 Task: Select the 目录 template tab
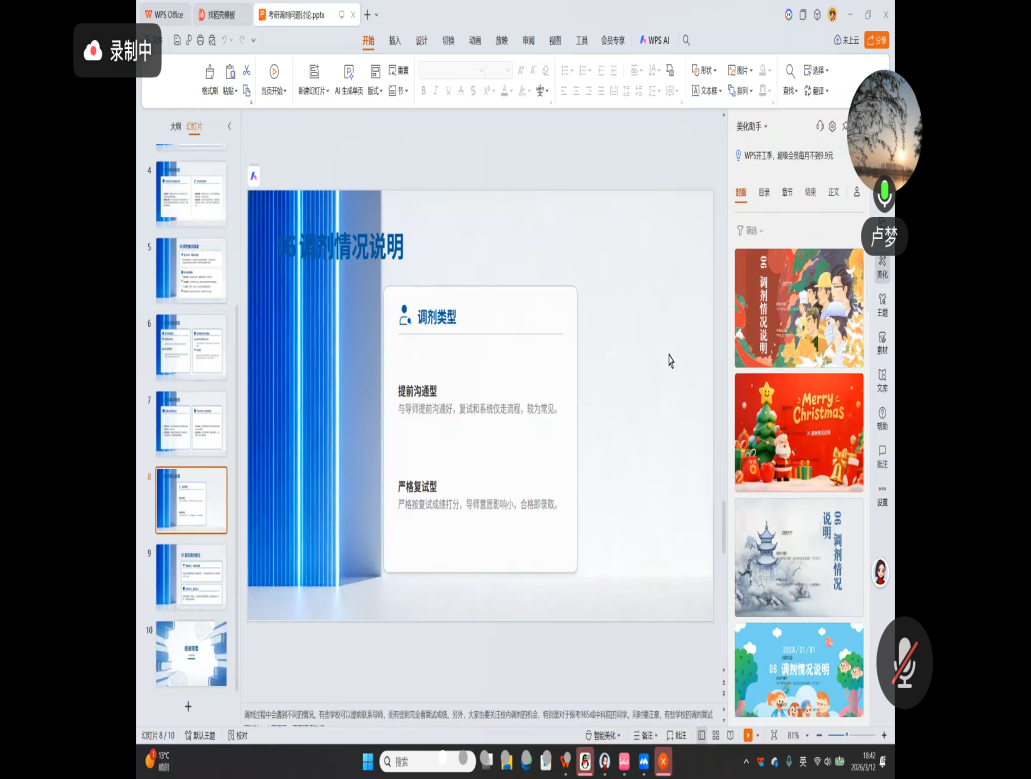(x=764, y=192)
